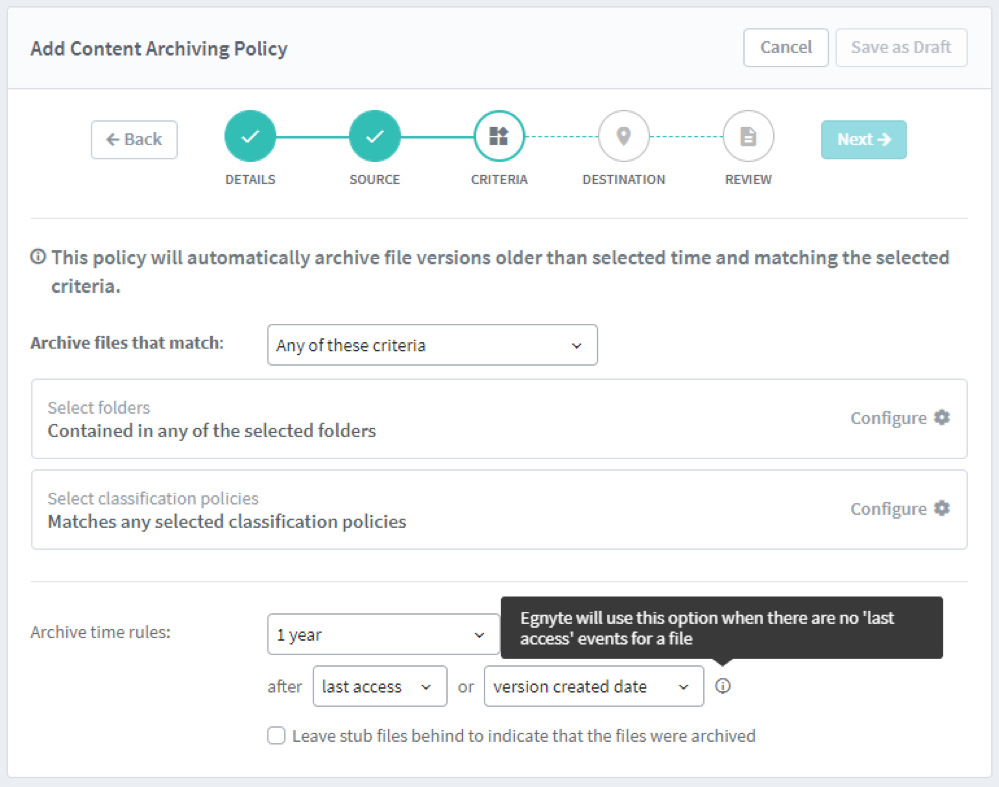
Task: Open the last access dropdown
Action: tap(380, 686)
